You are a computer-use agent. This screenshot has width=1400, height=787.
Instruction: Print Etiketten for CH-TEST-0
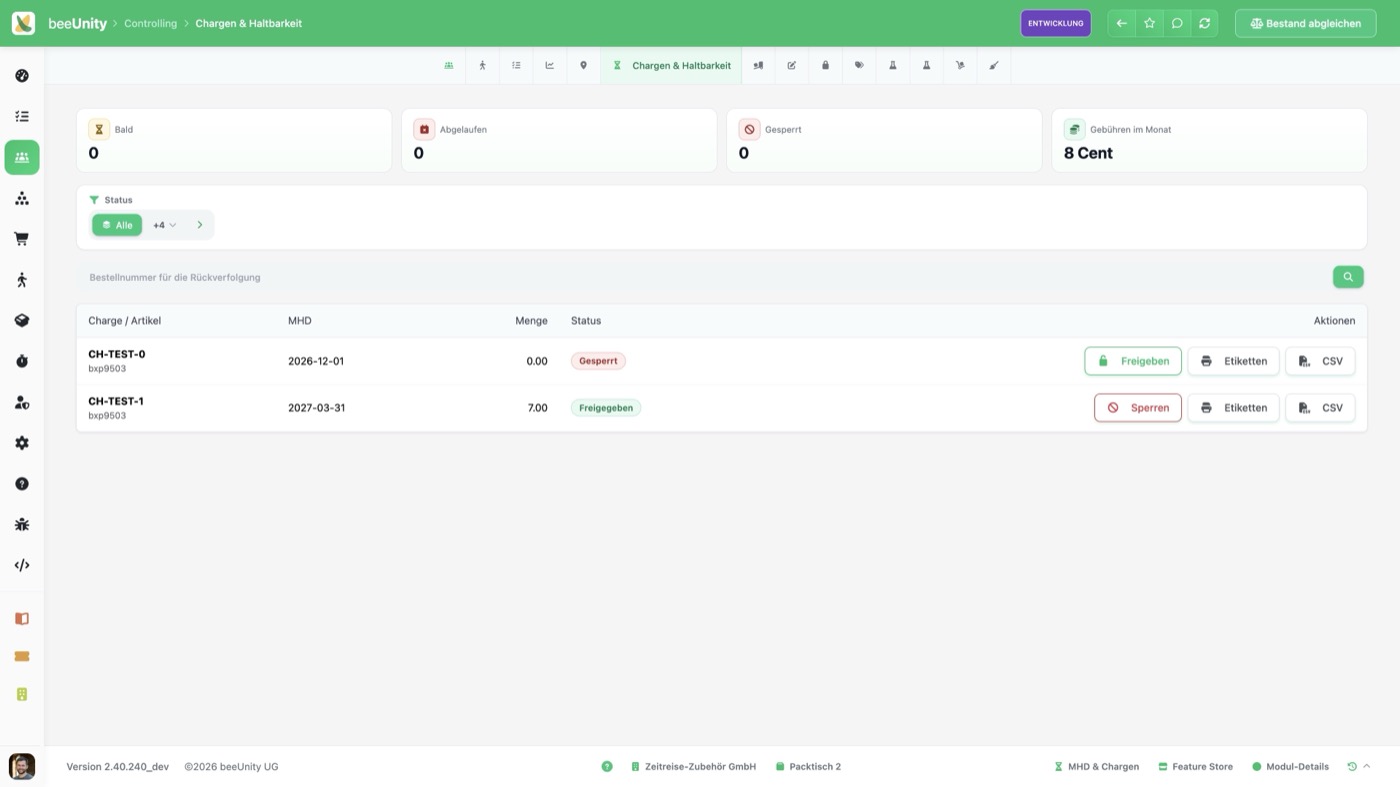1233,361
